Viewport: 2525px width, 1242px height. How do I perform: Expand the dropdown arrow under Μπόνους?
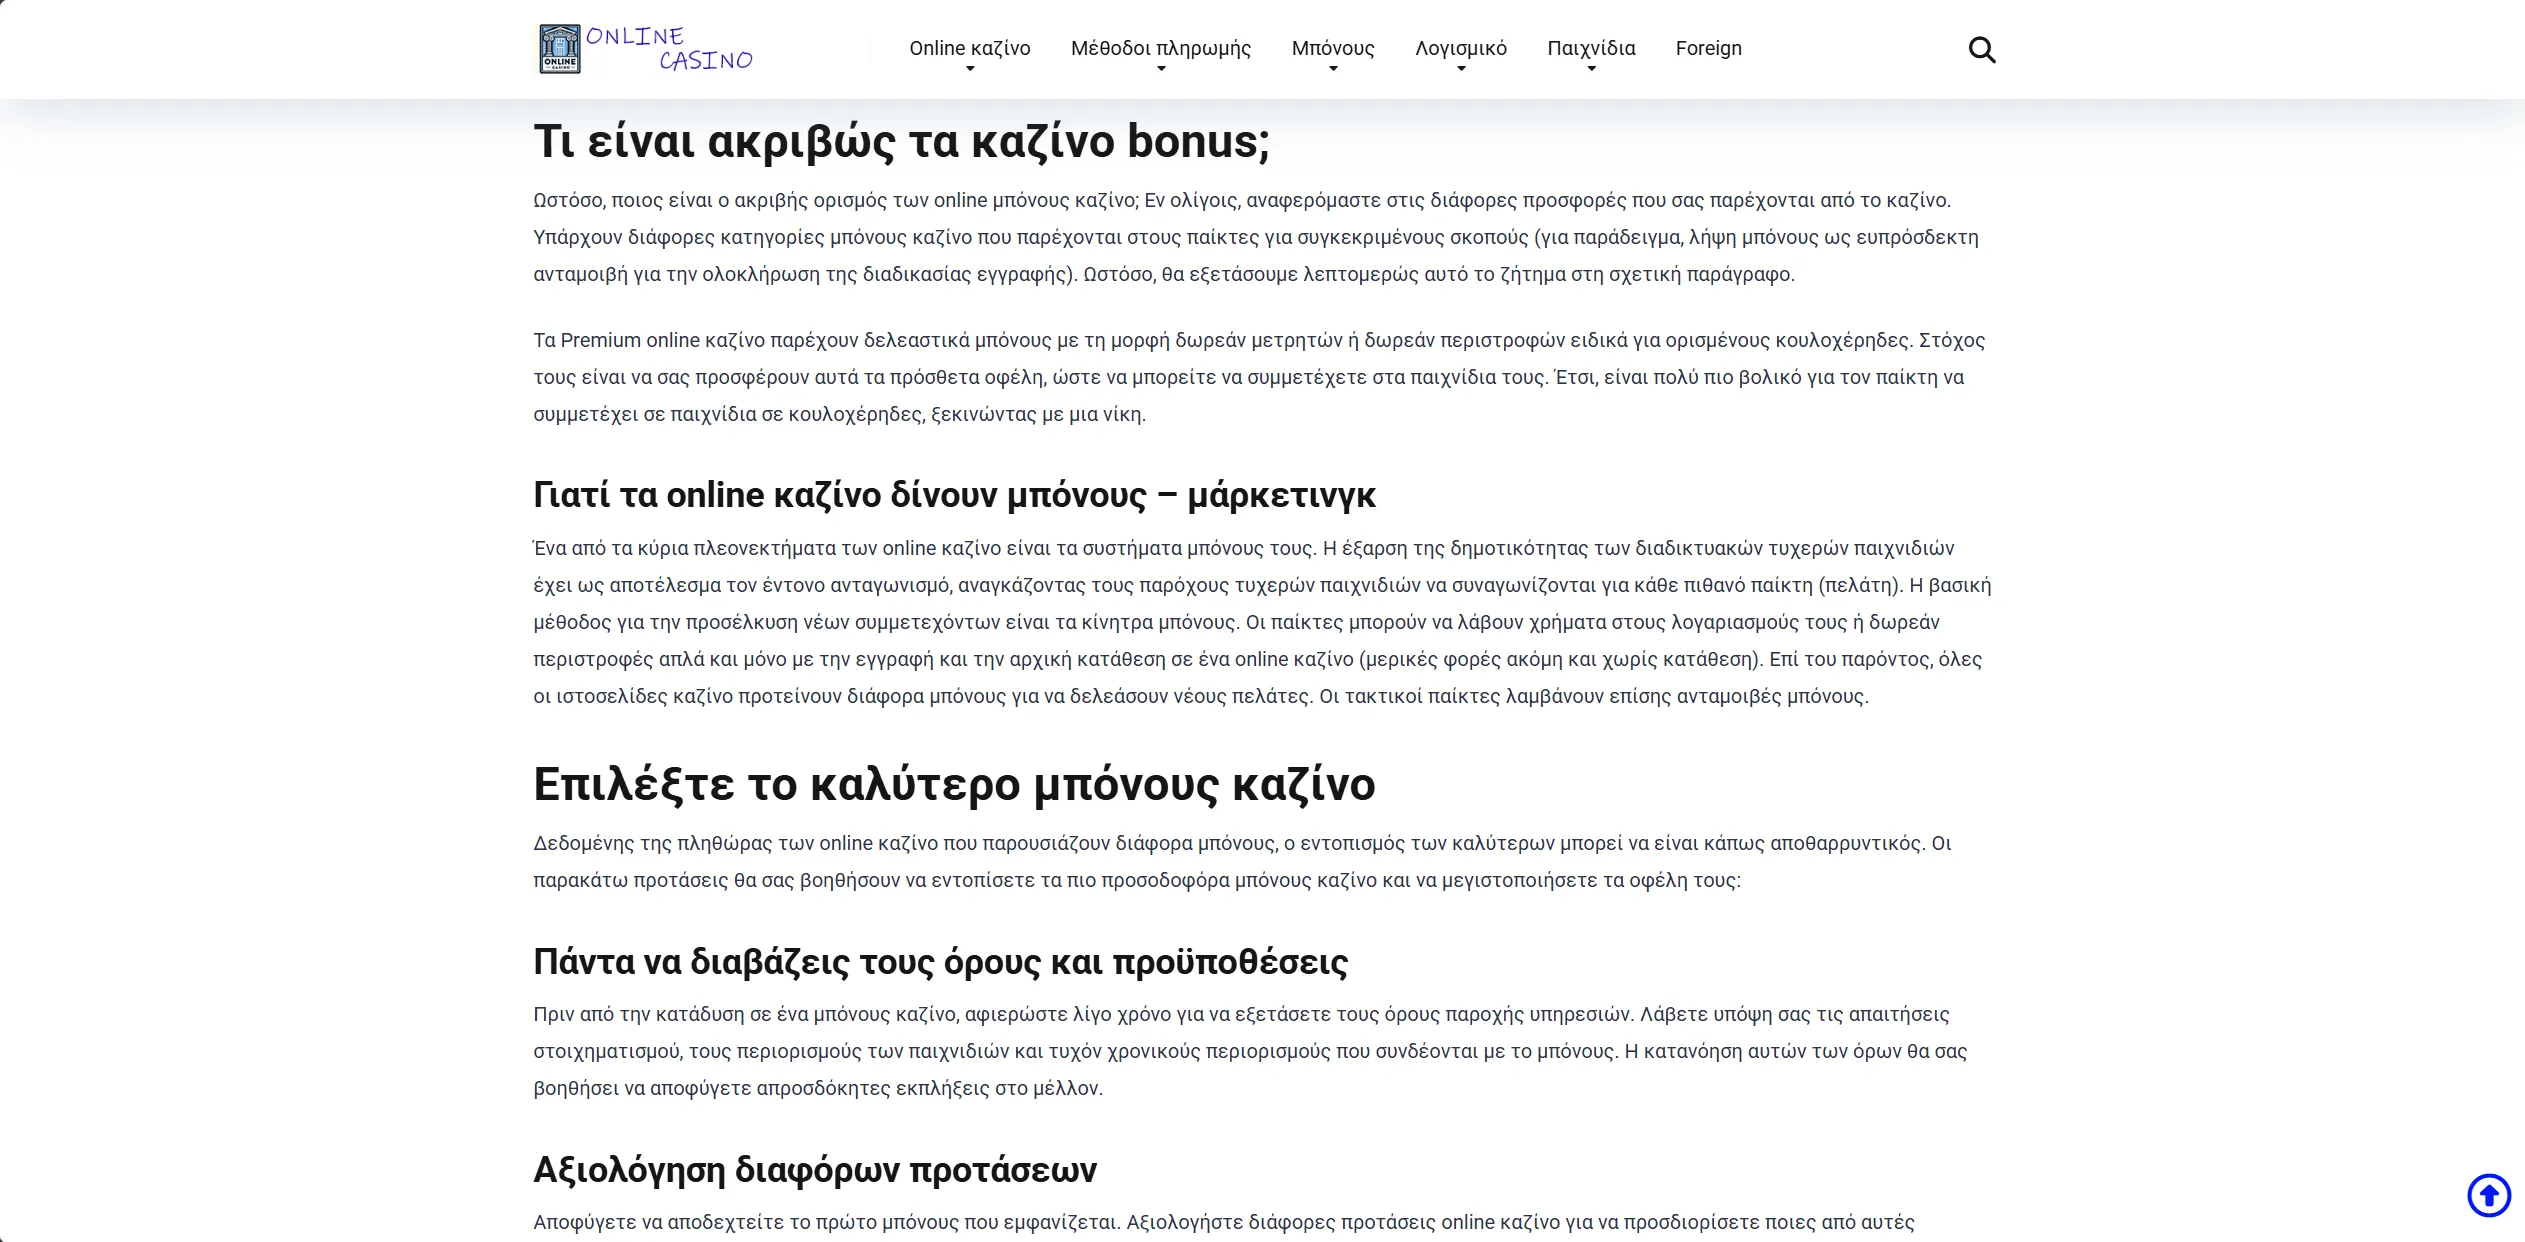pos(1333,69)
